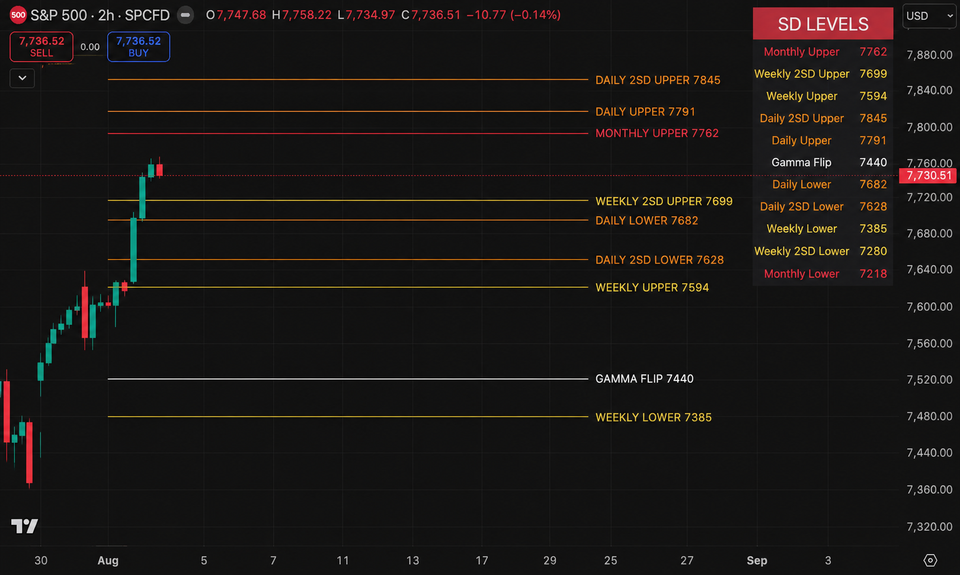Click the red S&P 500 symbol logo

(x=18, y=15)
